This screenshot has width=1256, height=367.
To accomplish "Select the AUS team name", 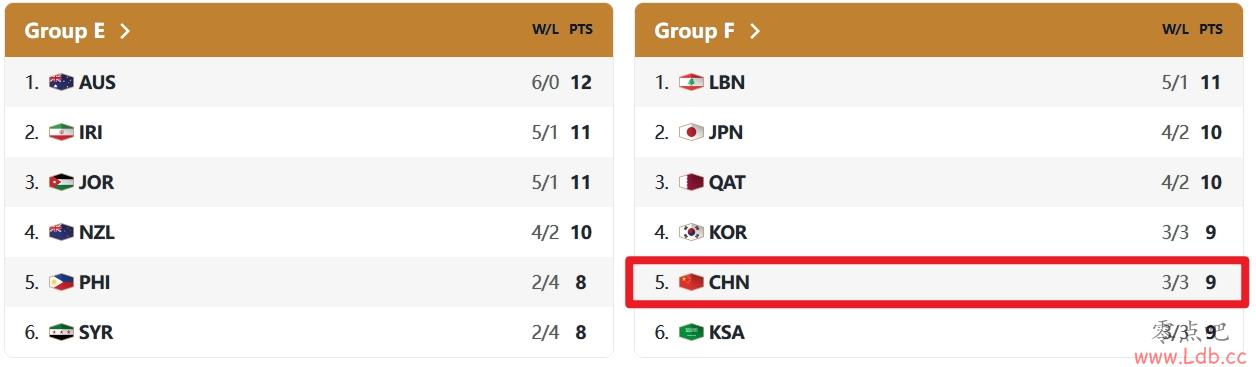I will (97, 82).
